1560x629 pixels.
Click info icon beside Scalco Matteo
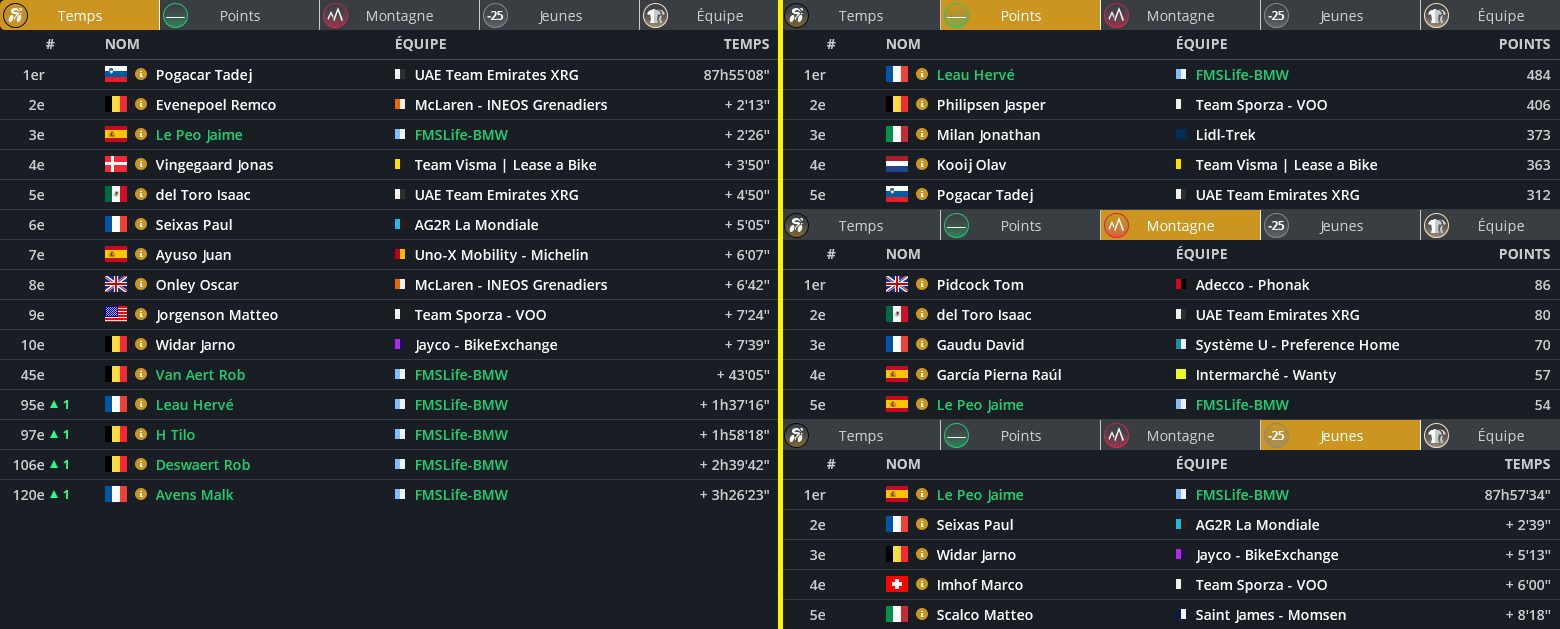coord(922,615)
